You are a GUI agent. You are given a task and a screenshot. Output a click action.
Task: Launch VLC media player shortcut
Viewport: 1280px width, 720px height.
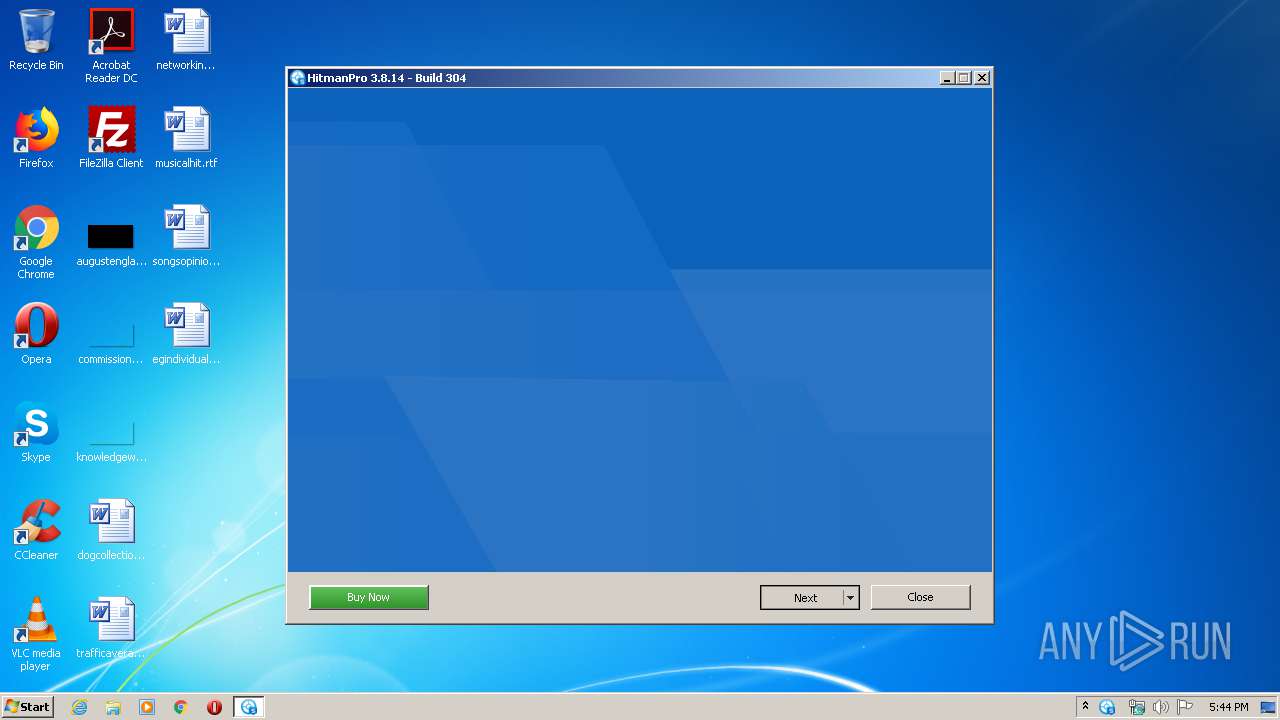(x=36, y=634)
